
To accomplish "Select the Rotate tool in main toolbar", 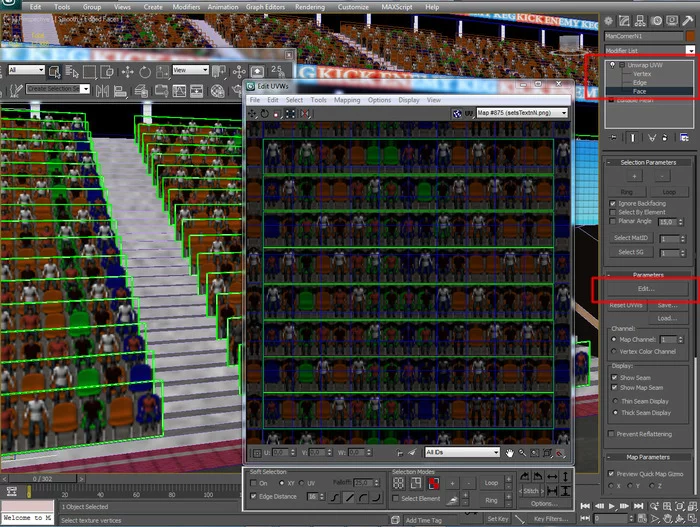I will pyautogui.click(x=145, y=72).
